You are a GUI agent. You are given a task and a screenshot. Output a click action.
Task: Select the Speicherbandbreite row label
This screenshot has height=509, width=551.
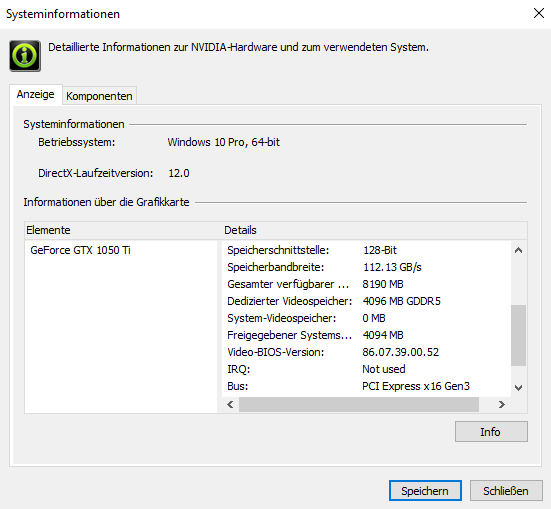coord(276,267)
